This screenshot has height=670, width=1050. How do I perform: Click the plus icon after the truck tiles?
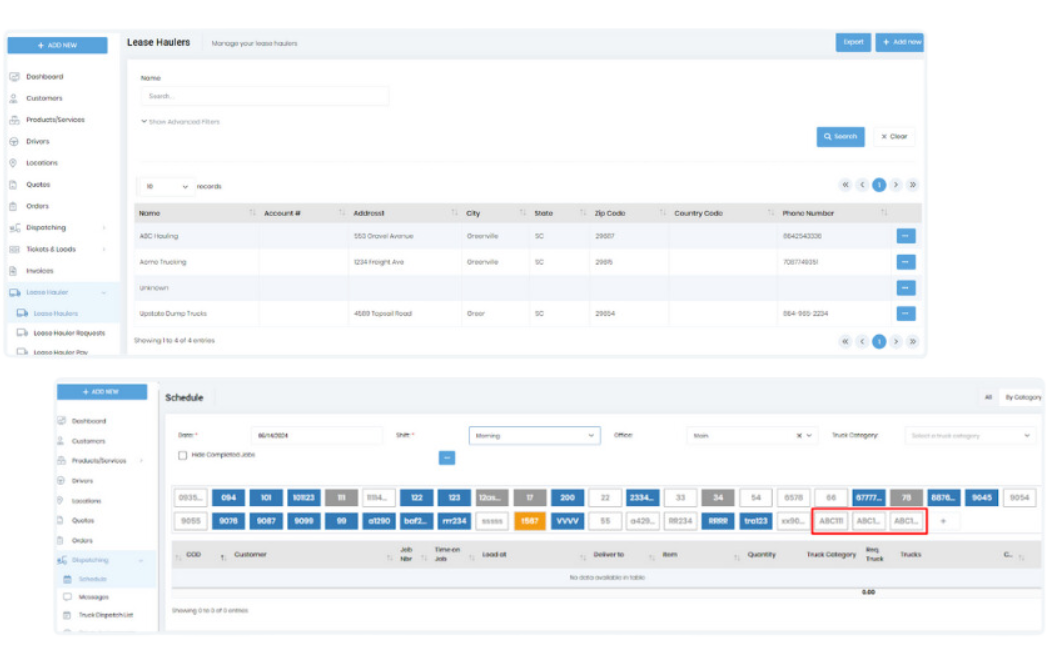click(x=943, y=521)
